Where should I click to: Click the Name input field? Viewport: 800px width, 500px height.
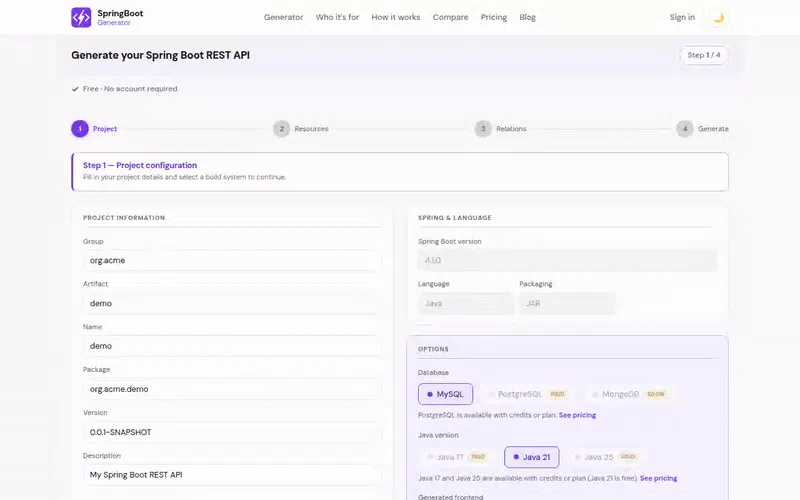click(x=232, y=346)
